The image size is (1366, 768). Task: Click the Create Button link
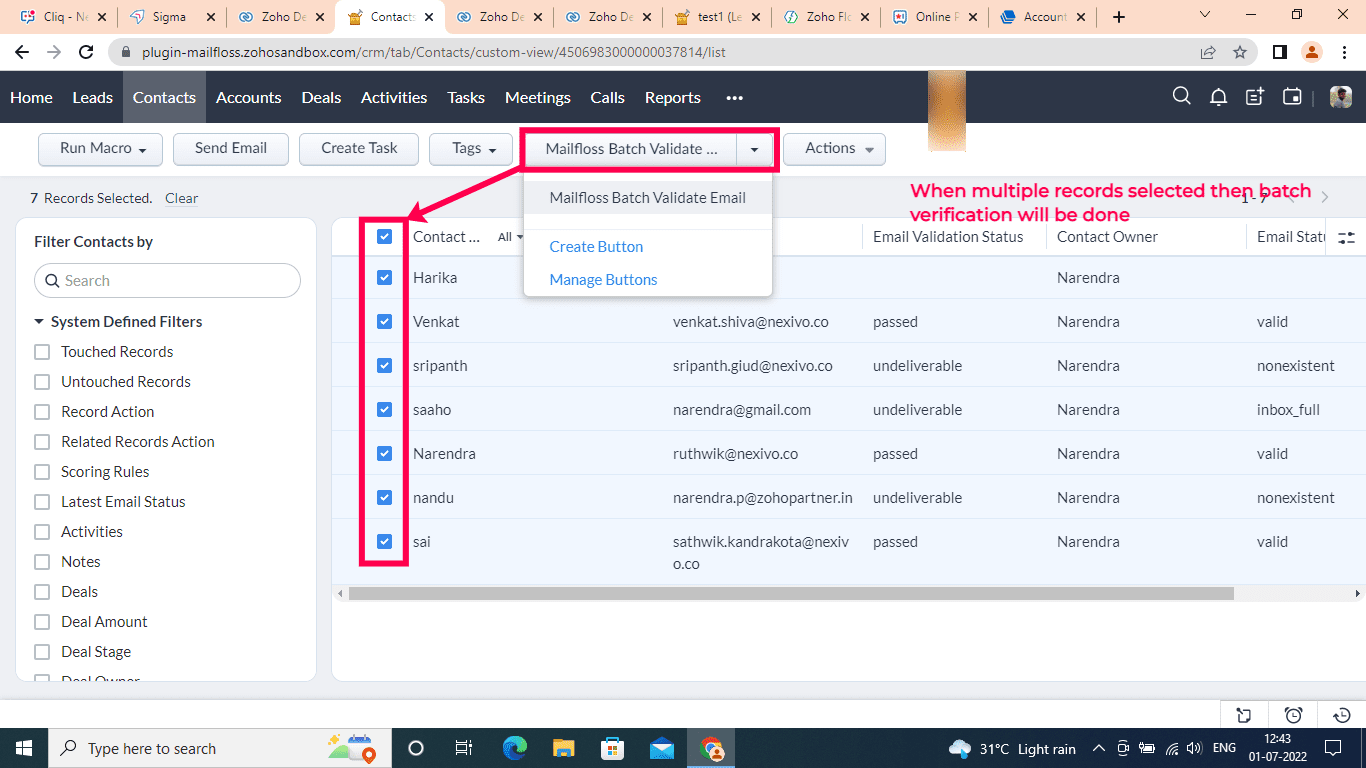tap(596, 247)
